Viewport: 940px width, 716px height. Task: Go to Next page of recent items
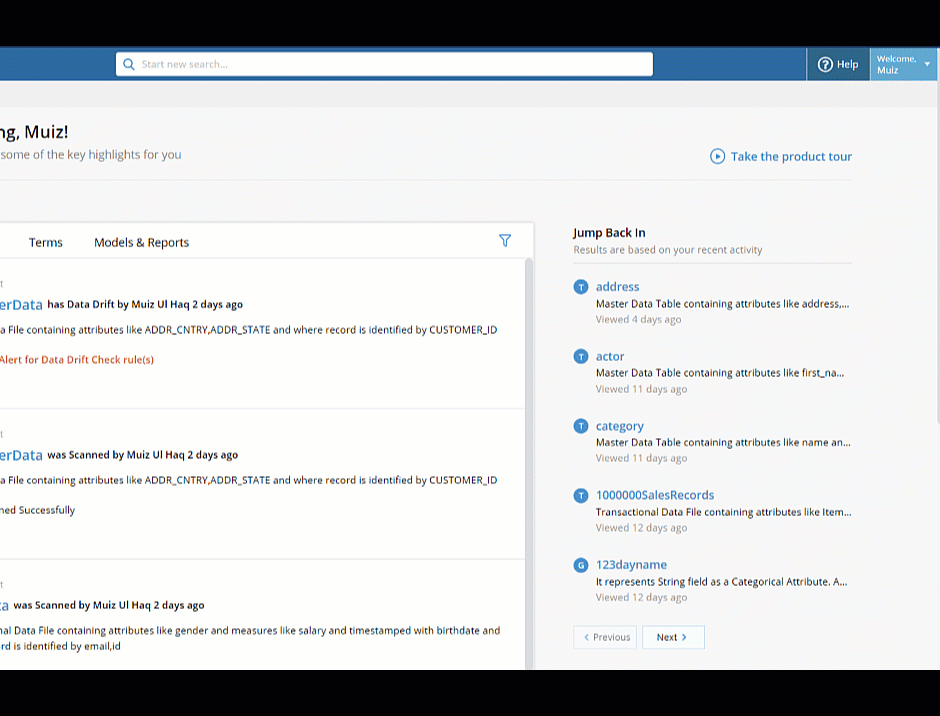673,637
